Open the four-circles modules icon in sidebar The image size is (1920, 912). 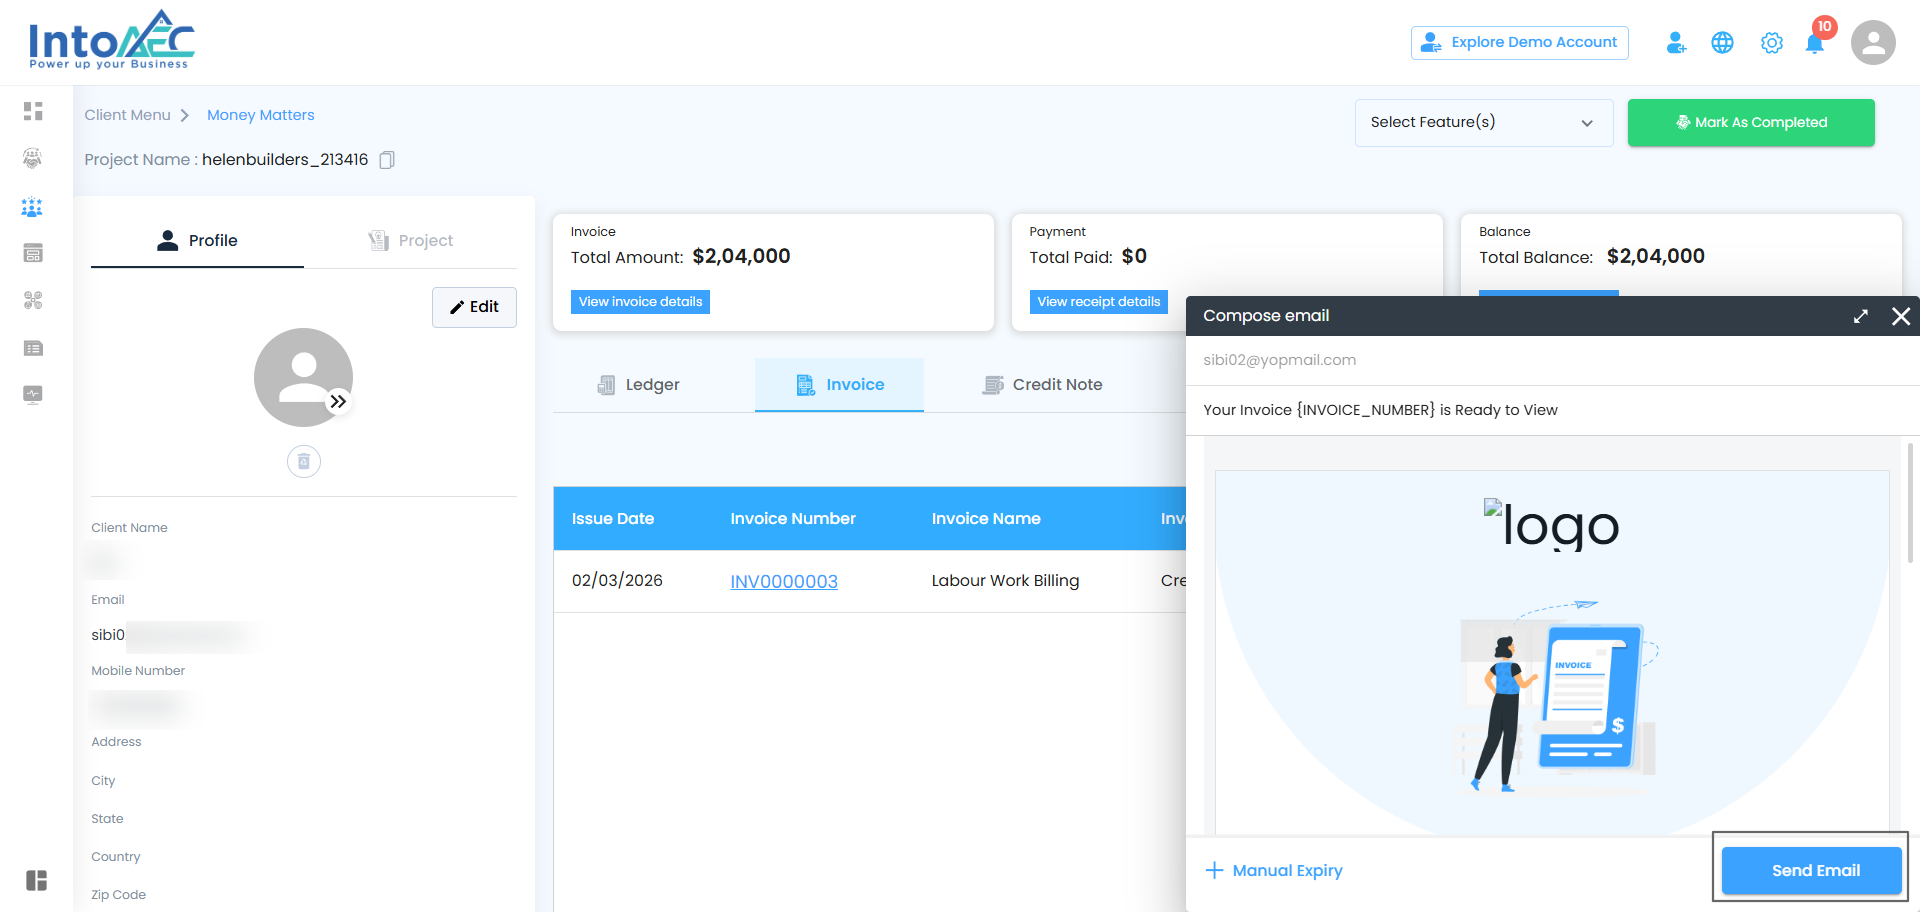point(33,300)
